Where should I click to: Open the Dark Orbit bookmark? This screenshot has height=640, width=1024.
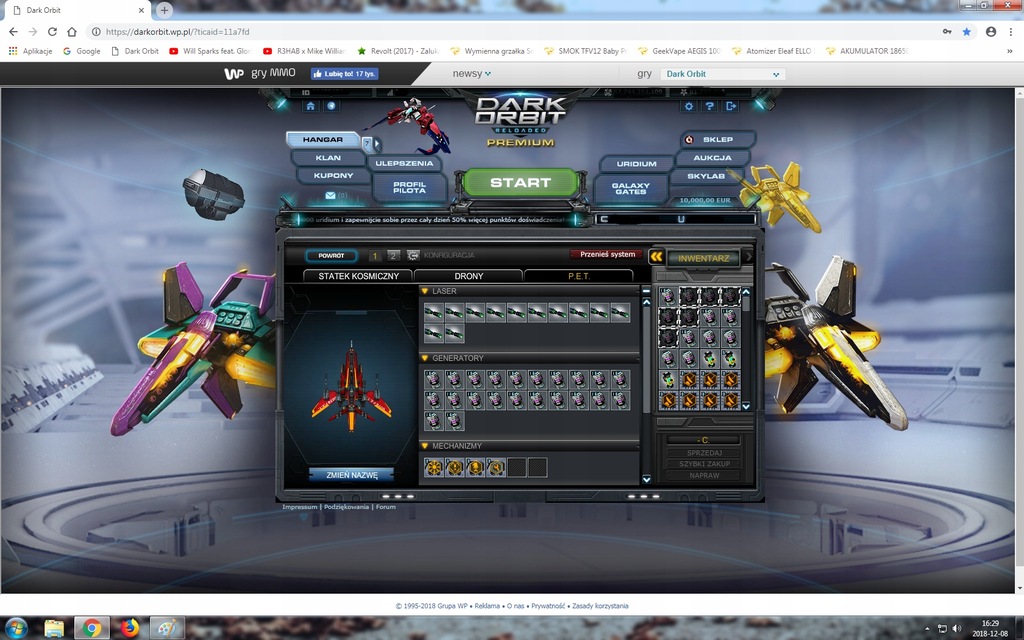tap(135, 51)
